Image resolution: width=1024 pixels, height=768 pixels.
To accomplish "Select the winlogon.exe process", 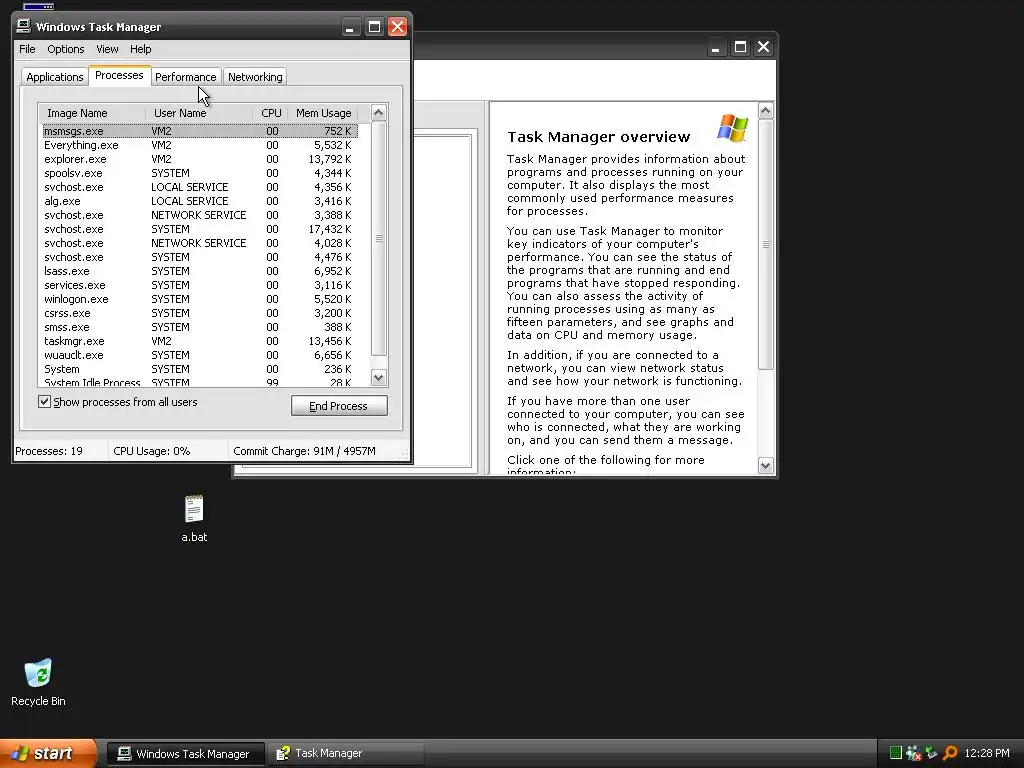I will pyautogui.click(x=200, y=299).
